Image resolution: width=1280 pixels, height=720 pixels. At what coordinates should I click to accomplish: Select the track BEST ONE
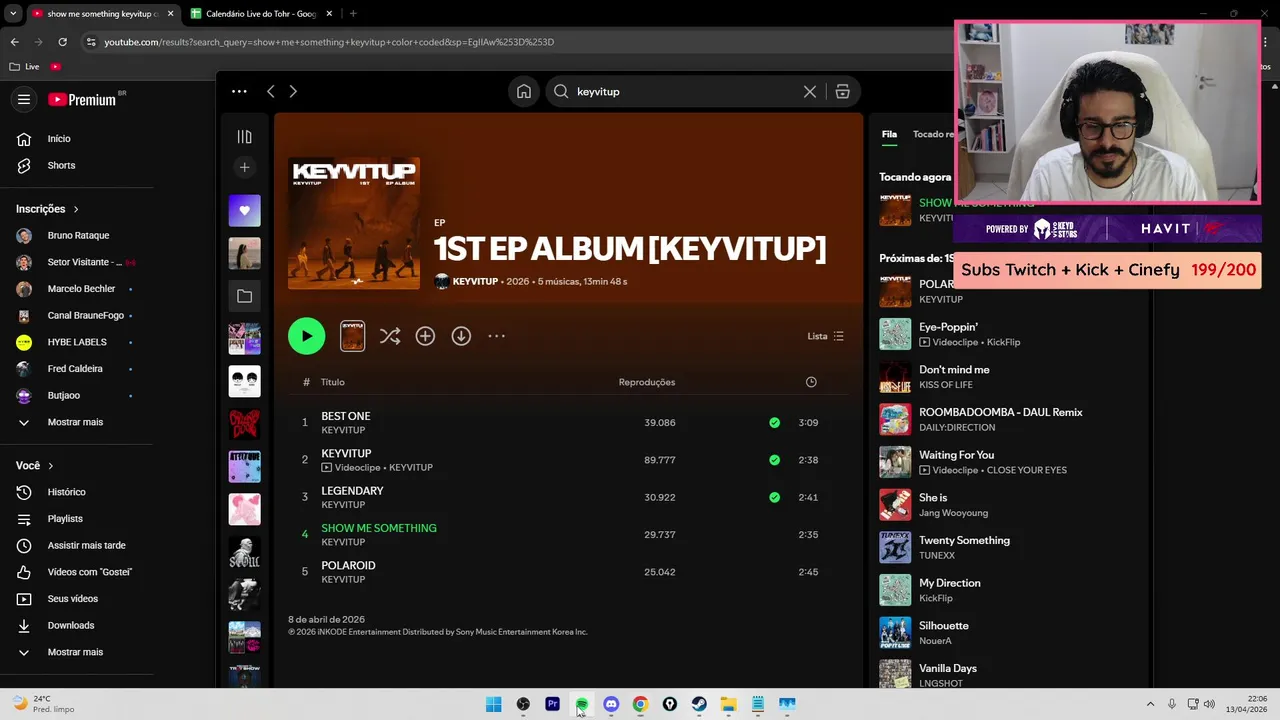pos(345,416)
